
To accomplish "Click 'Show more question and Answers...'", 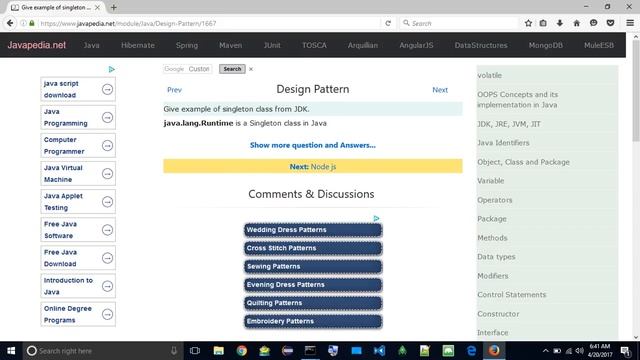I will click(313, 145).
